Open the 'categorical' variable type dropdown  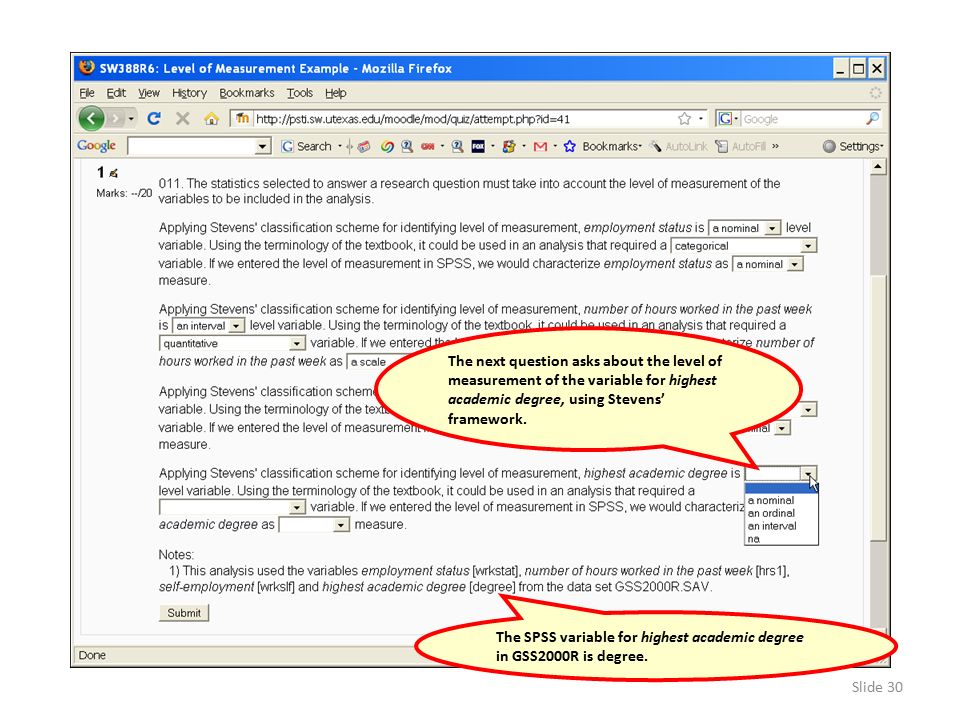[743, 246]
